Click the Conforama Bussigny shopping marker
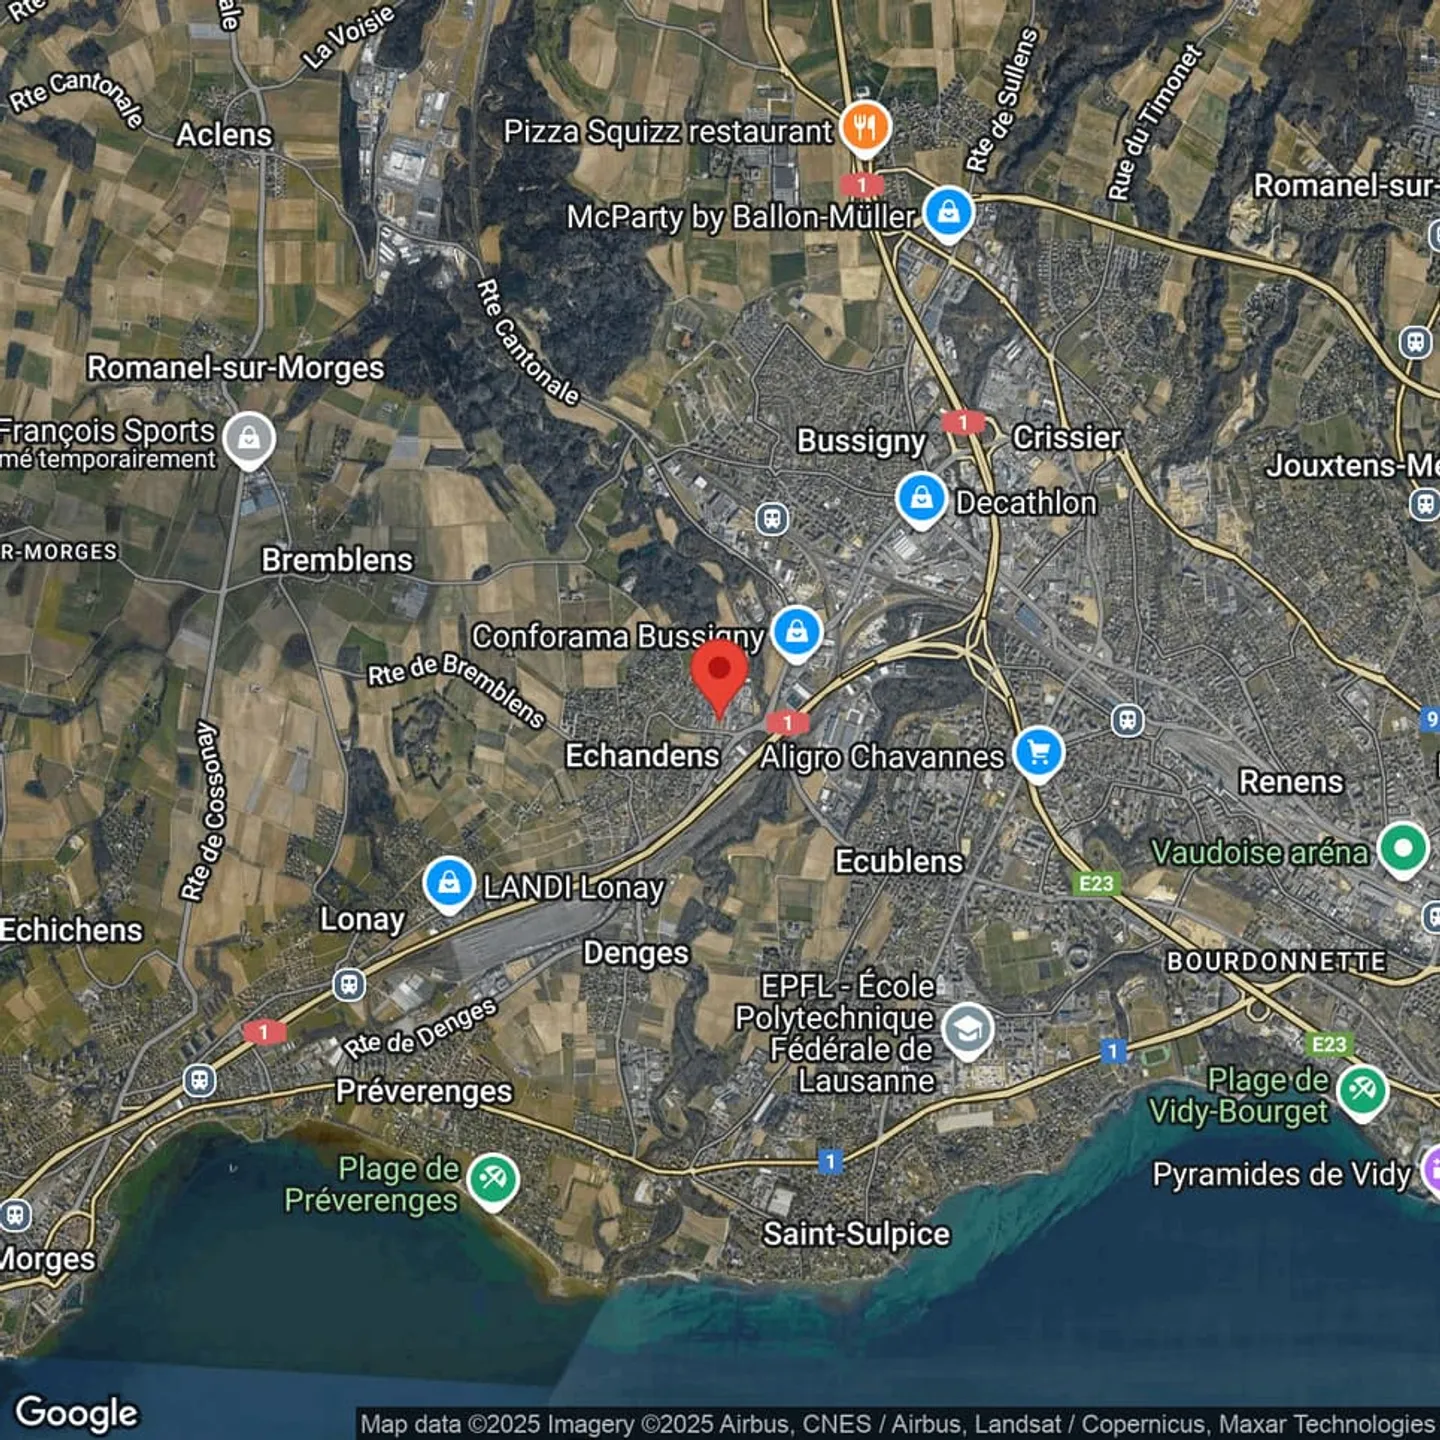This screenshot has height=1440, width=1440. click(797, 632)
